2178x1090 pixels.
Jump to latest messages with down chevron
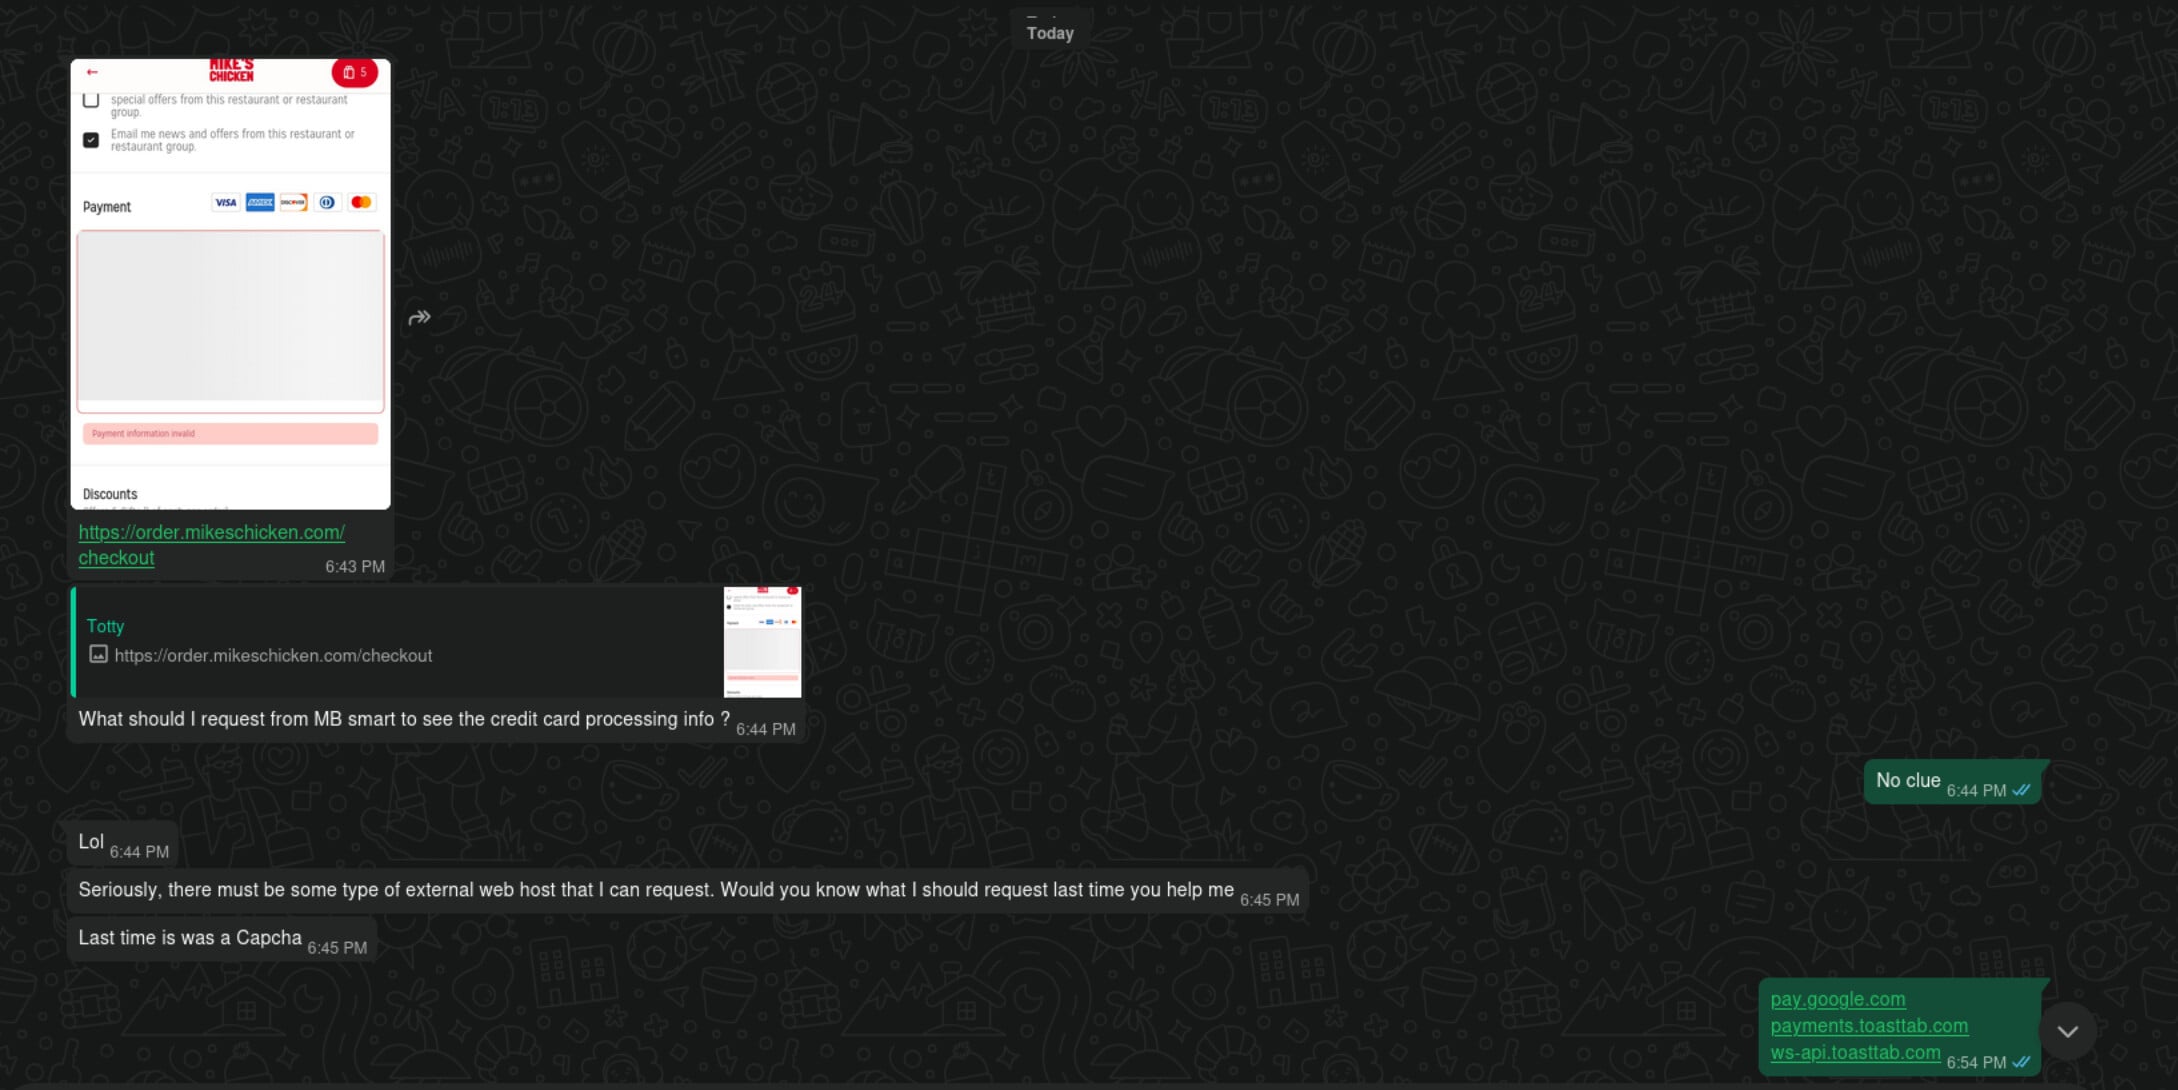pyautogui.click(x=2067, y=1032)
